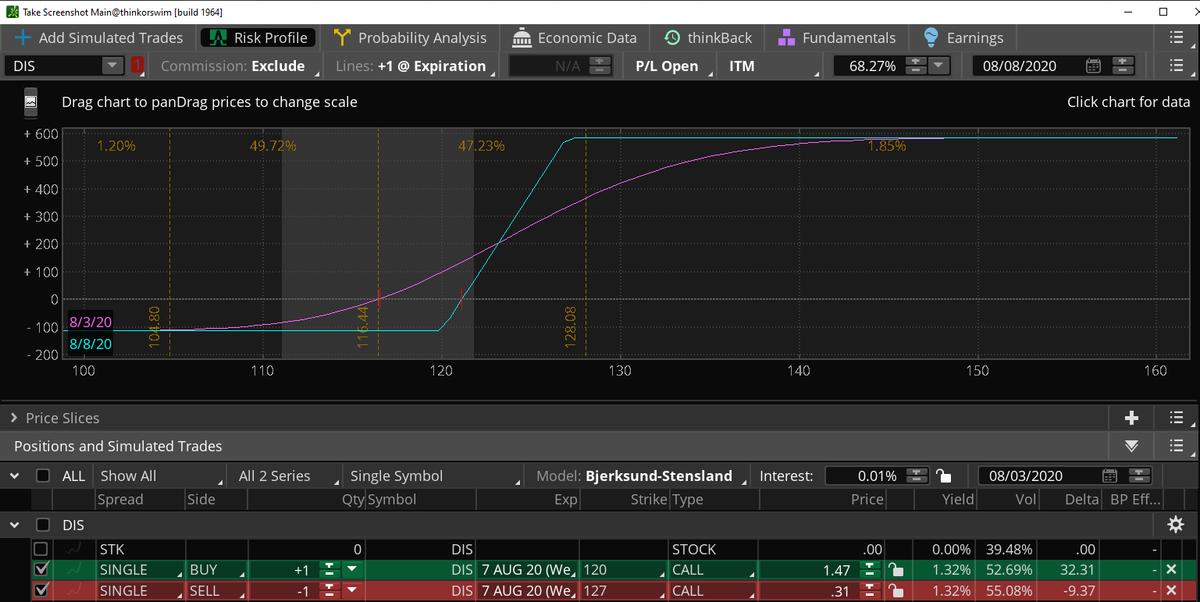Collapse Positions and Simulated Trades panel arrow
This screenshot has height=602, width=1200.
[1131, 446]
